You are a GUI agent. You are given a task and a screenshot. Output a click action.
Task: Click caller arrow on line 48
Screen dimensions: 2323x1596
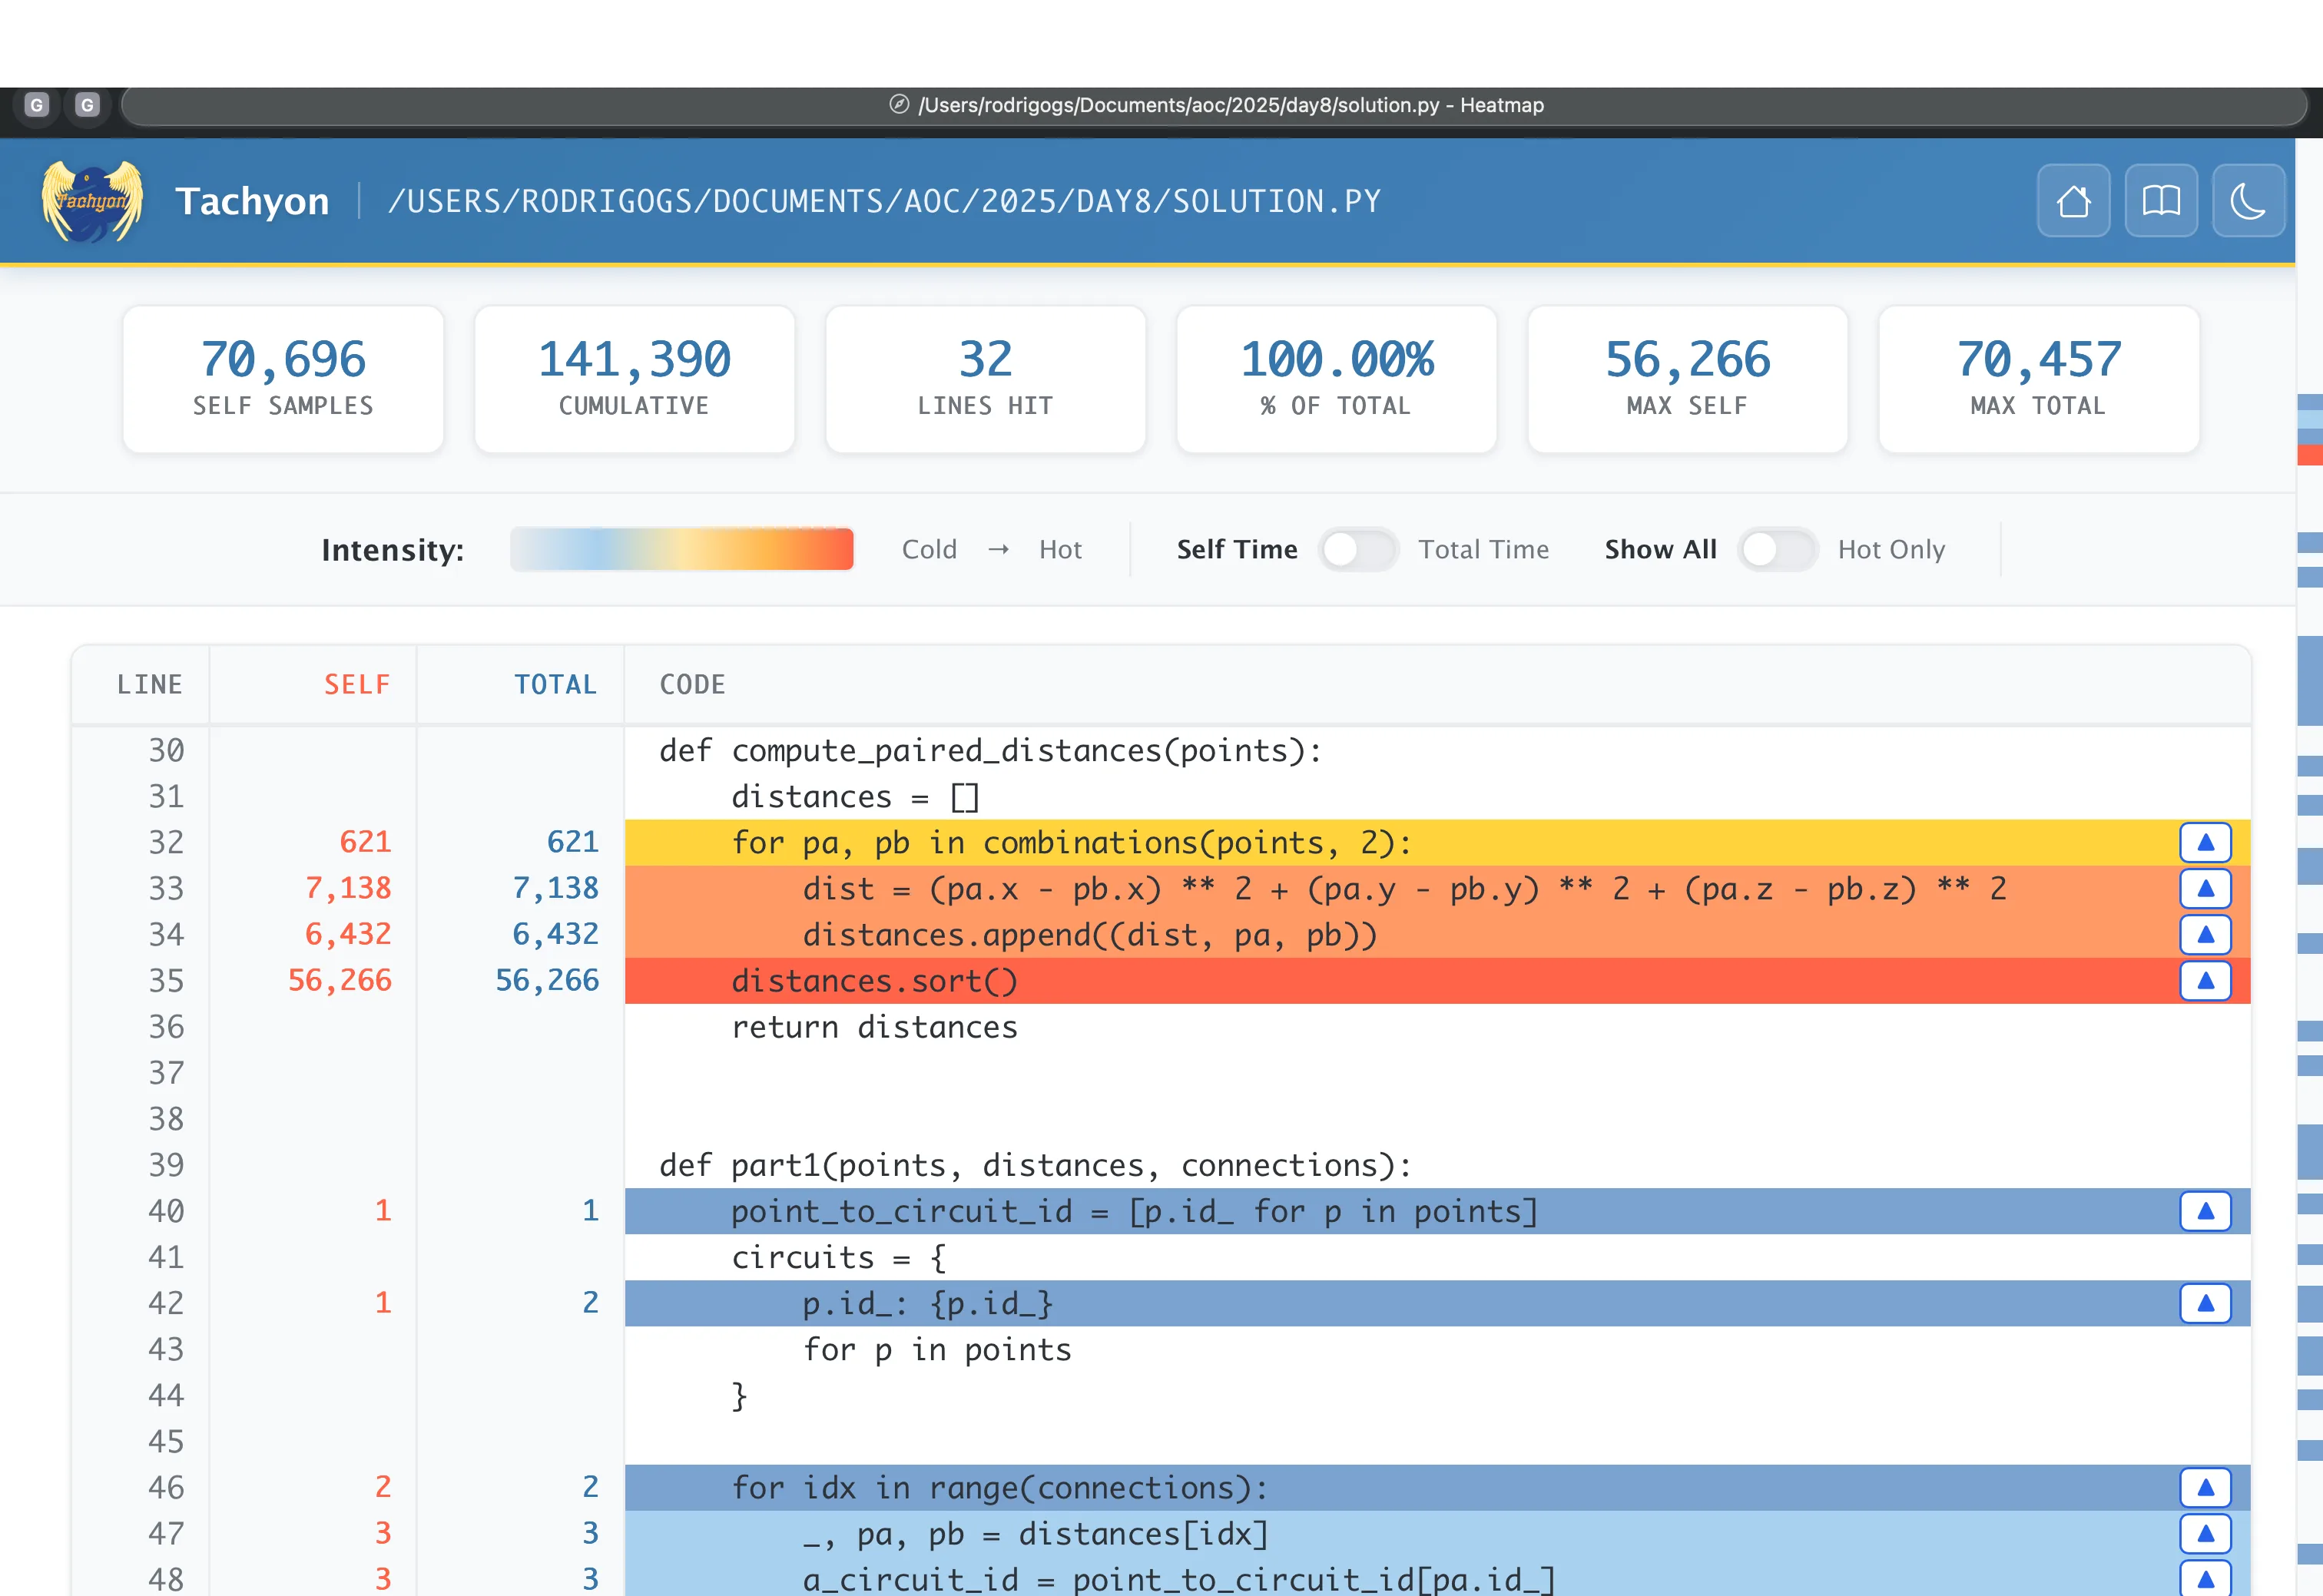click(2204, 1579)
